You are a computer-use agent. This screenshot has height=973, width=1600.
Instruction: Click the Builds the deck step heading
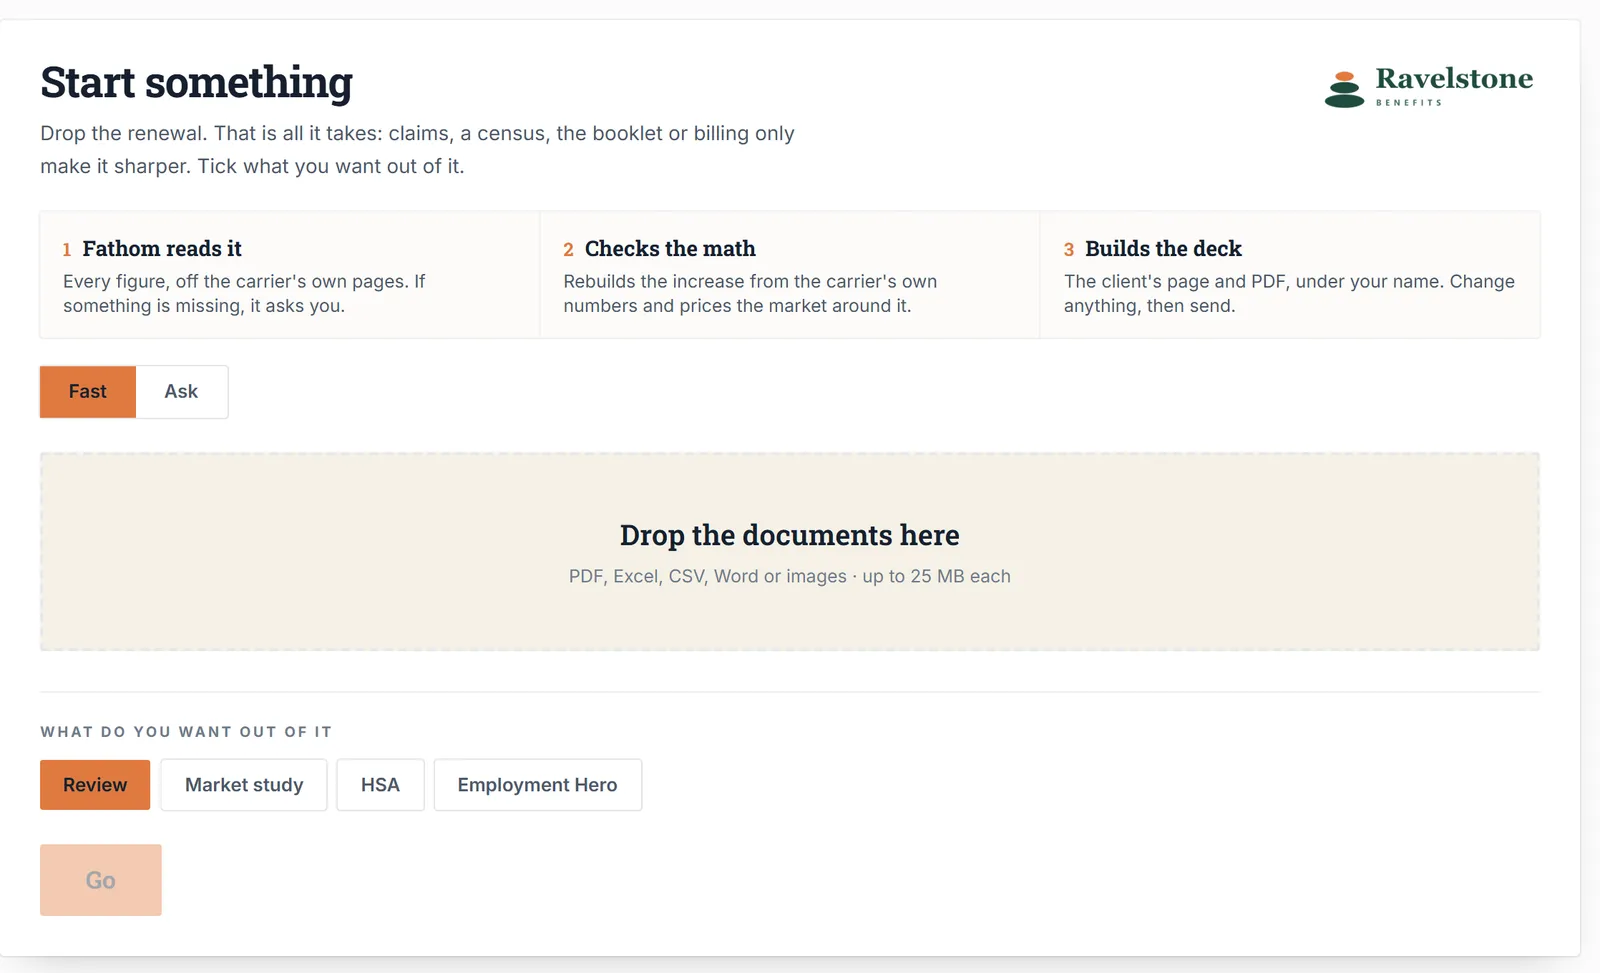tap(1163, 249)
